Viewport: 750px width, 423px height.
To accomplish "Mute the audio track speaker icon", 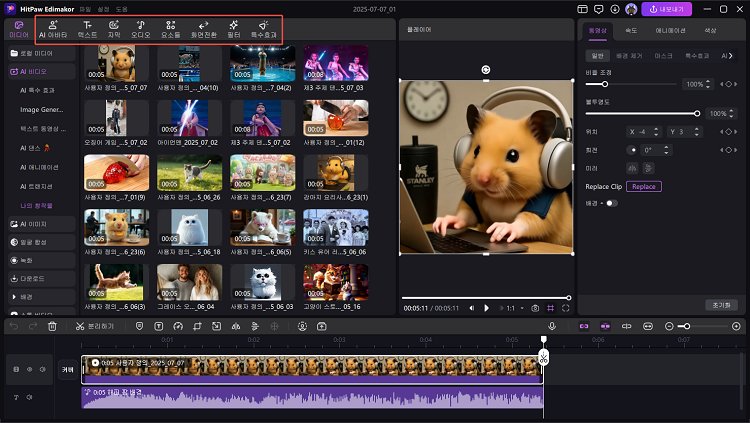I will [29, 397].
